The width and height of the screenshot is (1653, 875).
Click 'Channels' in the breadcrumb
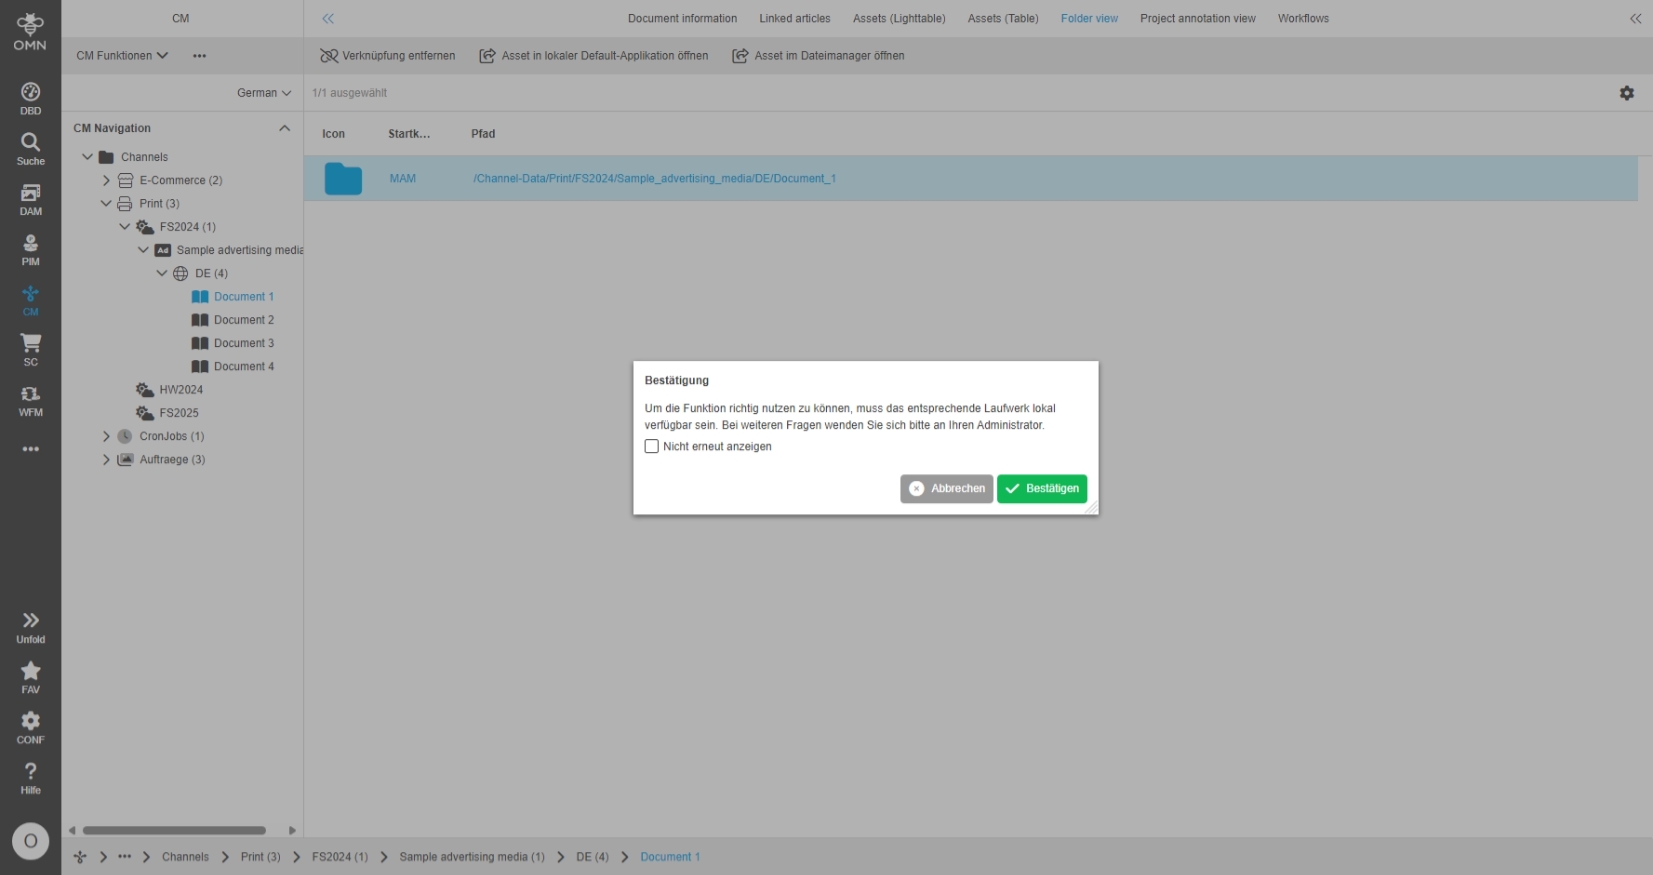185,857
